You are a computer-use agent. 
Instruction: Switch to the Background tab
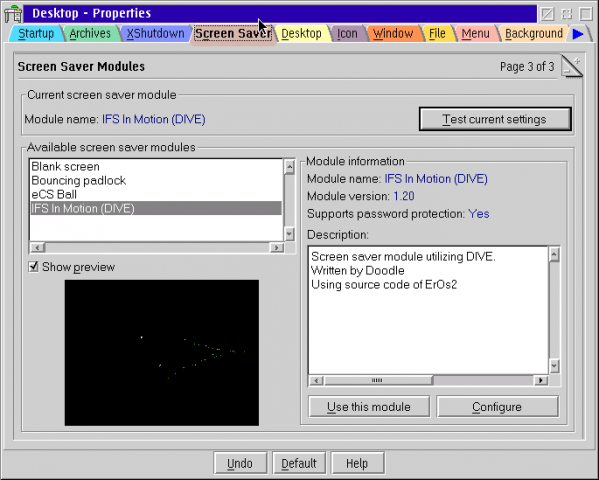[534, 34]
